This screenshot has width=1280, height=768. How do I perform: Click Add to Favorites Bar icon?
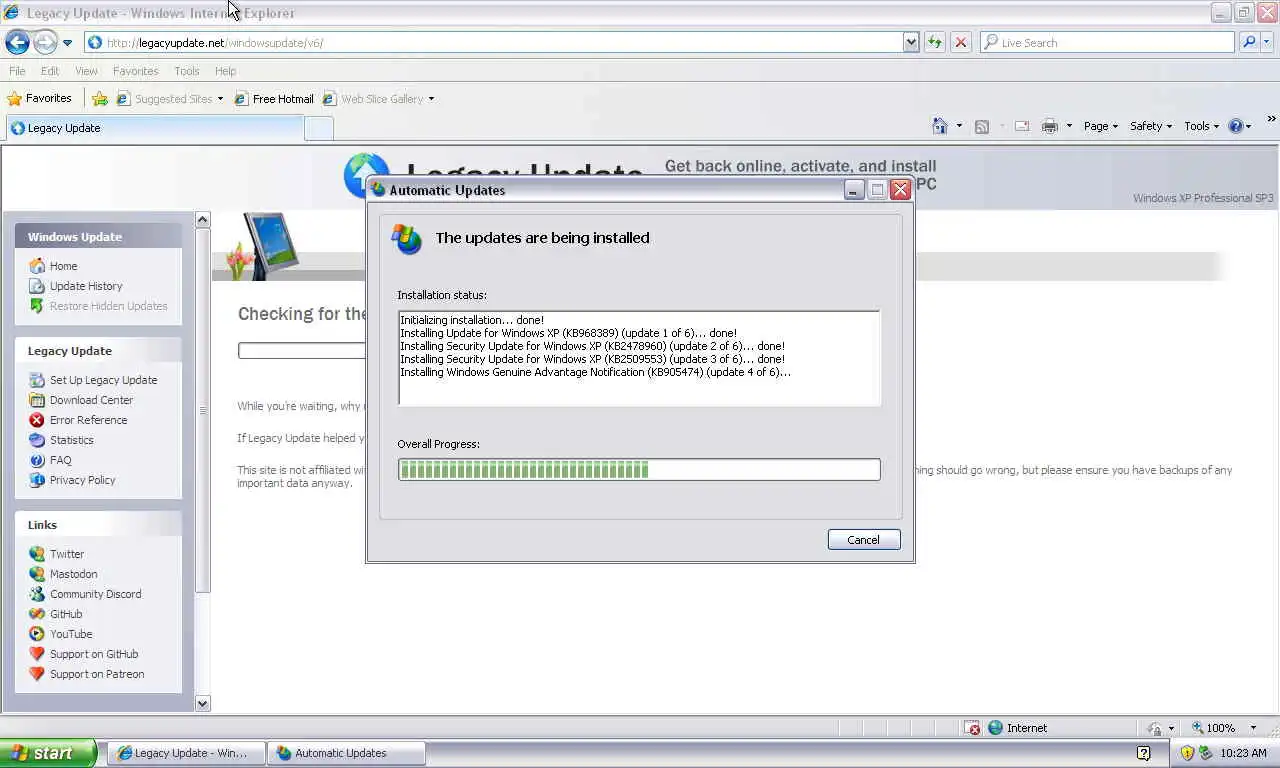click(100, 98)
